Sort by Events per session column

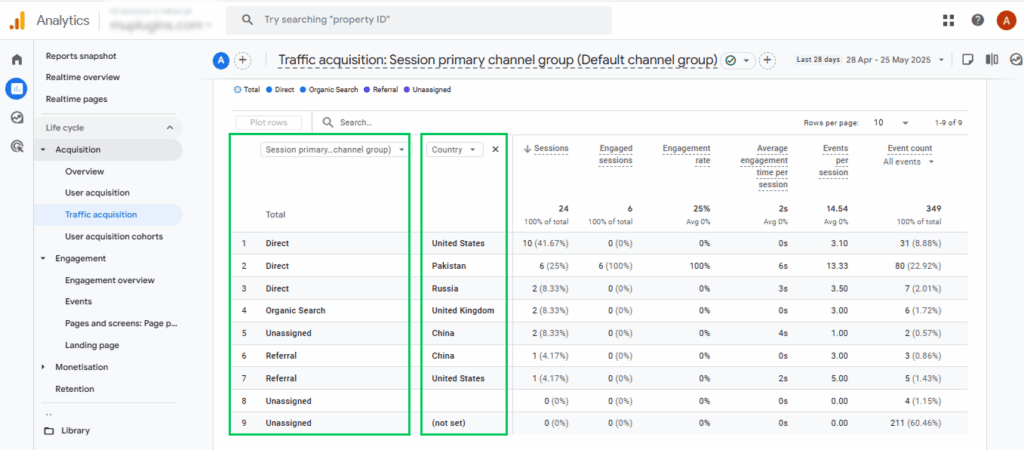[x=835, y=161]
